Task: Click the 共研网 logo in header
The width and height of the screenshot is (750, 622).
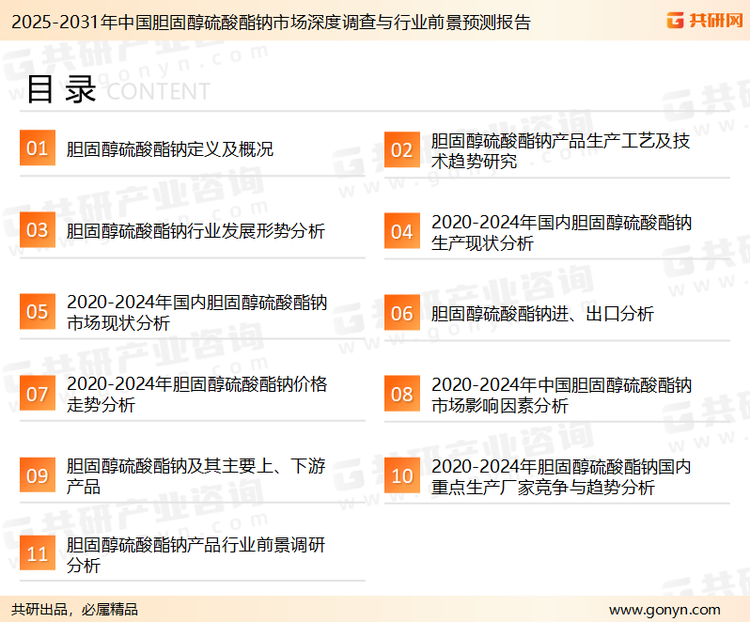Action: [x=705, y=21]
